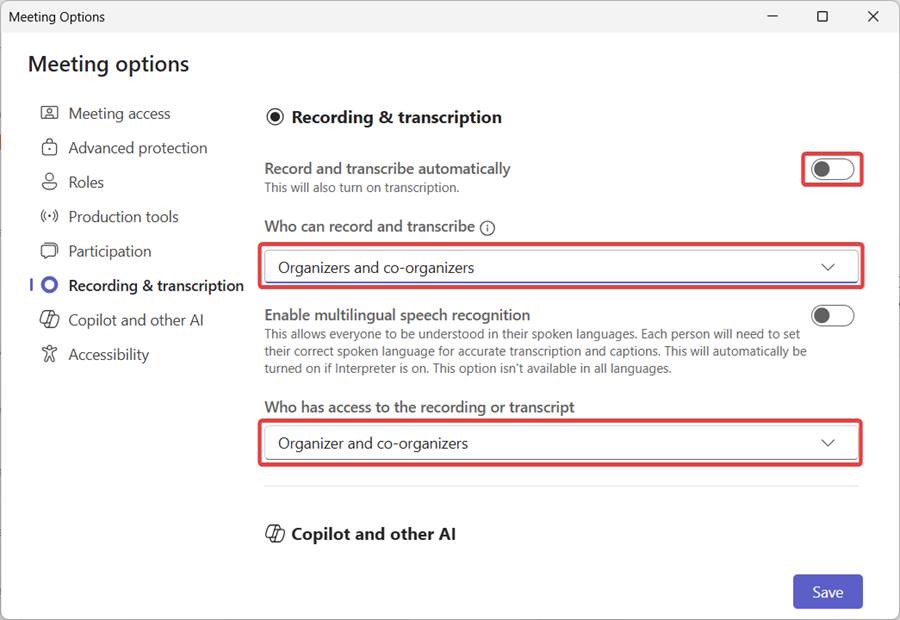The width and height of the screenshot is (900, 620).
Task: Maximize the Meeting Options window
Action: click(x=822, y=17)
